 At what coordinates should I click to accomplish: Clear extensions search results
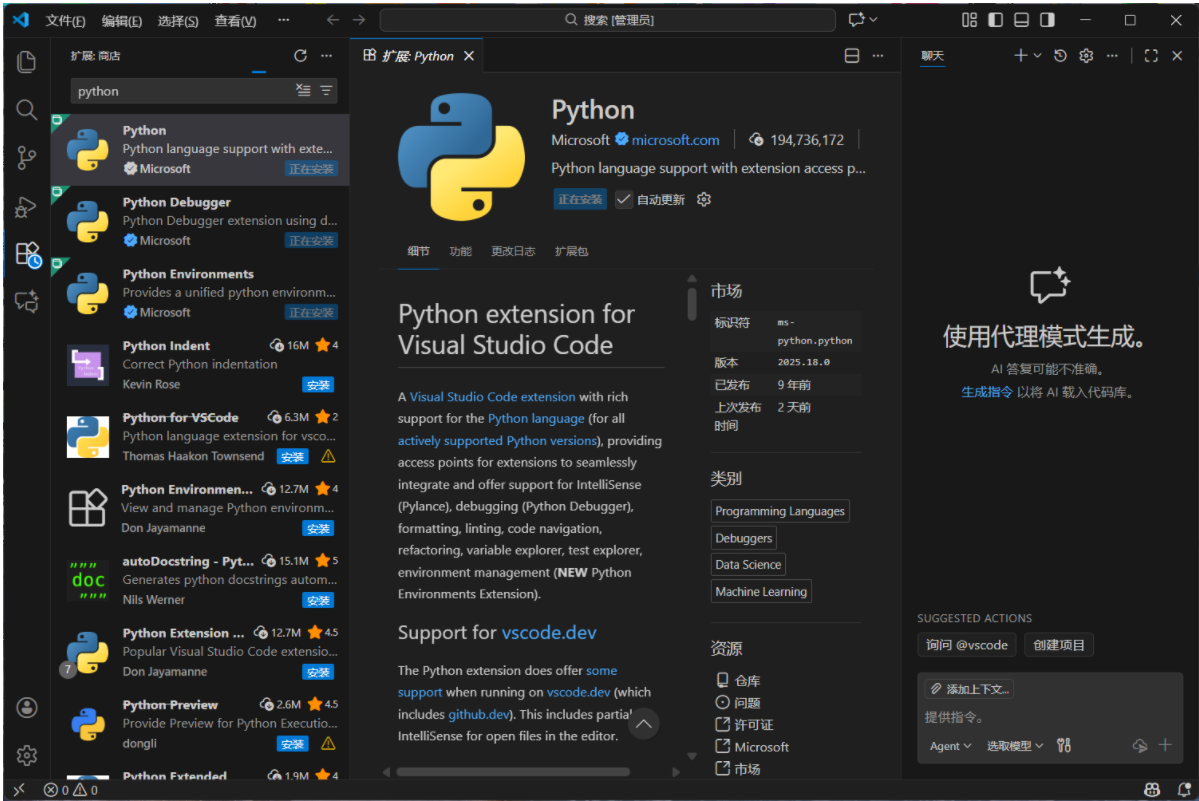point(304,91)
